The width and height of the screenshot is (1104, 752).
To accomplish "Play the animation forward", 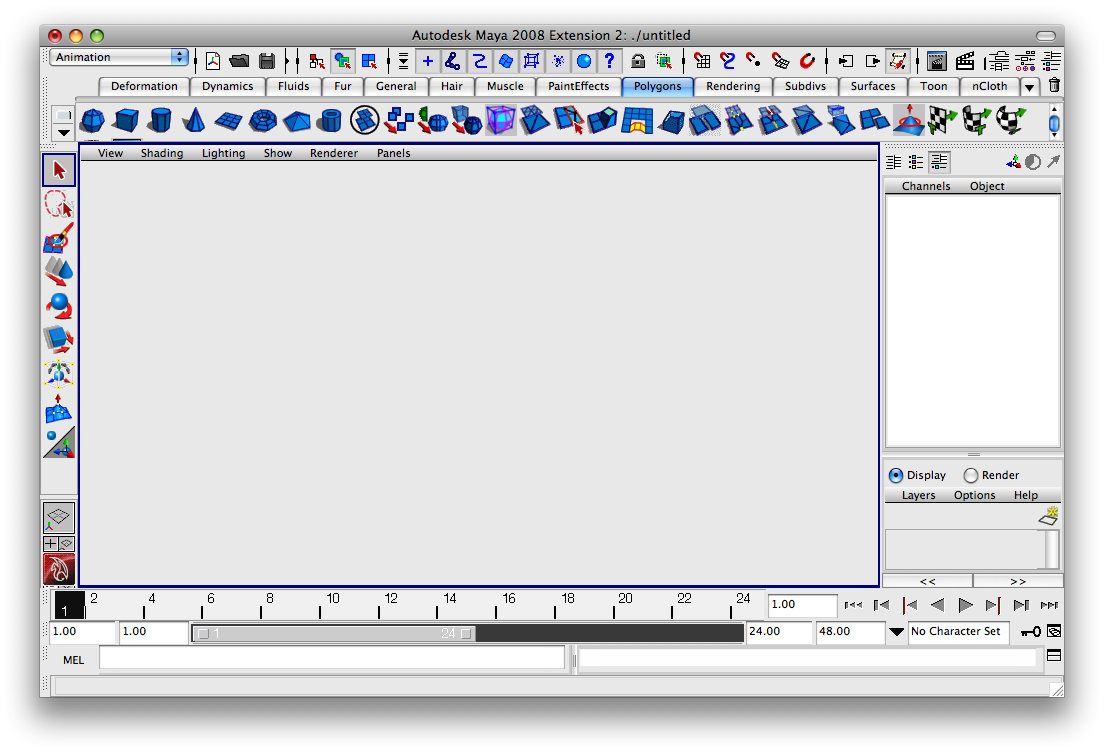I will [x=965, y=605].
